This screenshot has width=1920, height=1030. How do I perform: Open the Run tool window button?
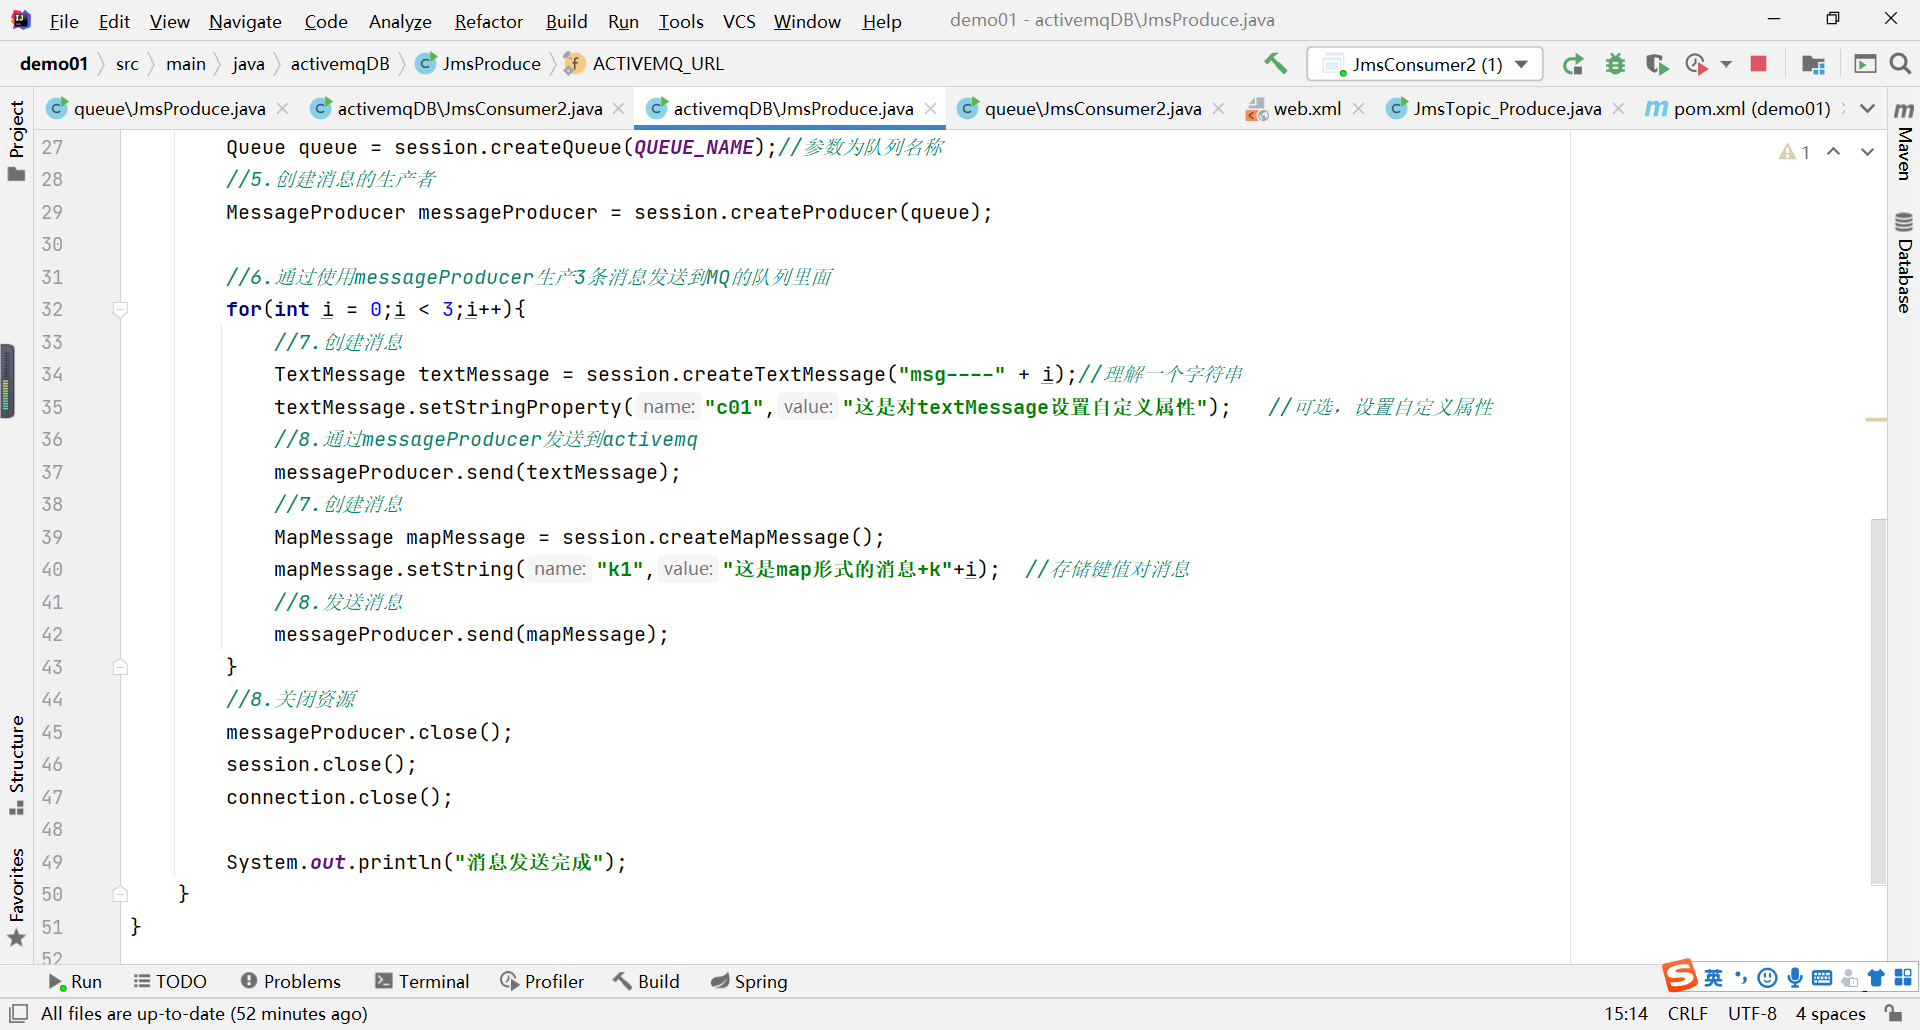(75, 981)
